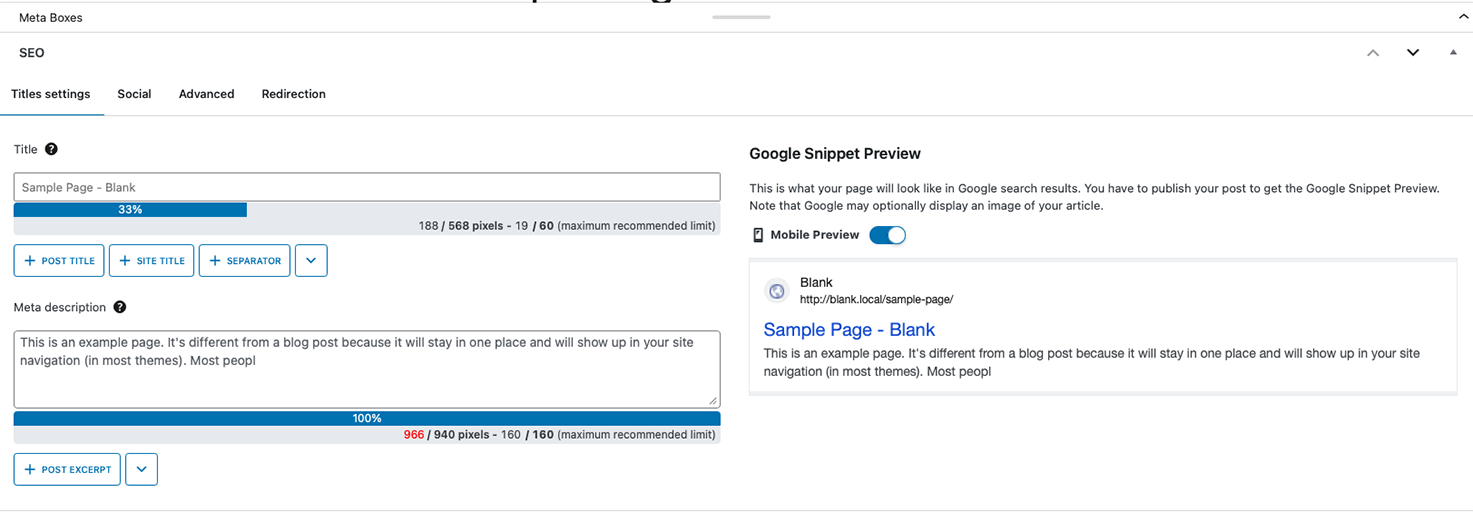1473x512 pixels.
Task: Click the Meta Boxes drag handle bar
Action: (741, 17)
